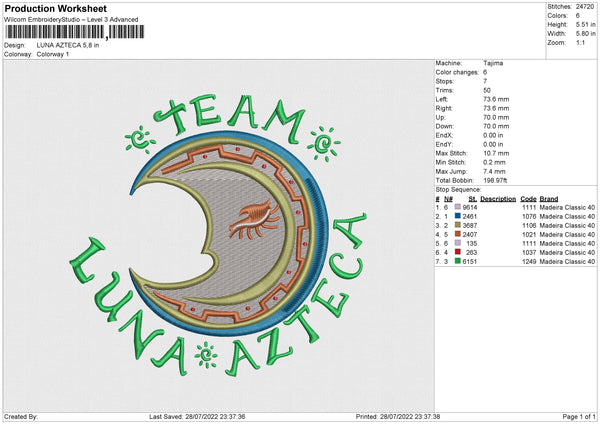Click the LUNA AZTECA embroidery design preview

218,235
